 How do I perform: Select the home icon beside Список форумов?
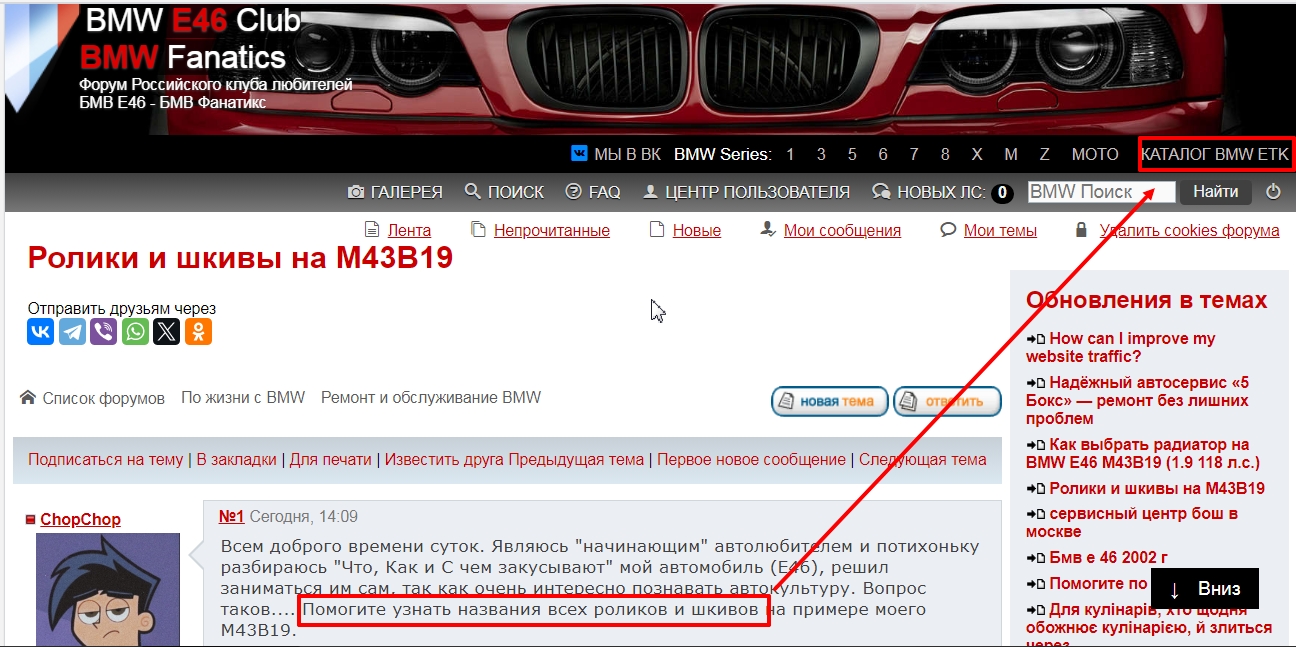(26, 396)
